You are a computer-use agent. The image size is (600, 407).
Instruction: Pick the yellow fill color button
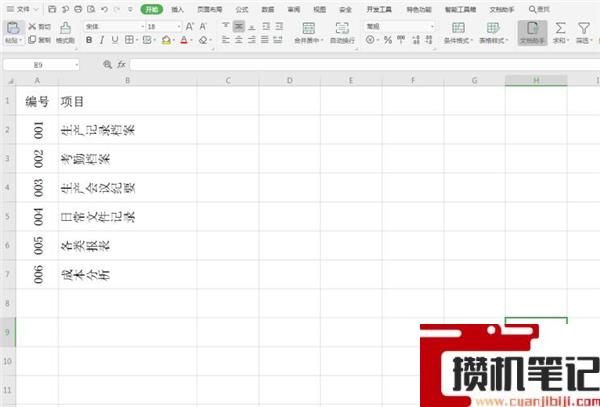click(x=166, y=40)
